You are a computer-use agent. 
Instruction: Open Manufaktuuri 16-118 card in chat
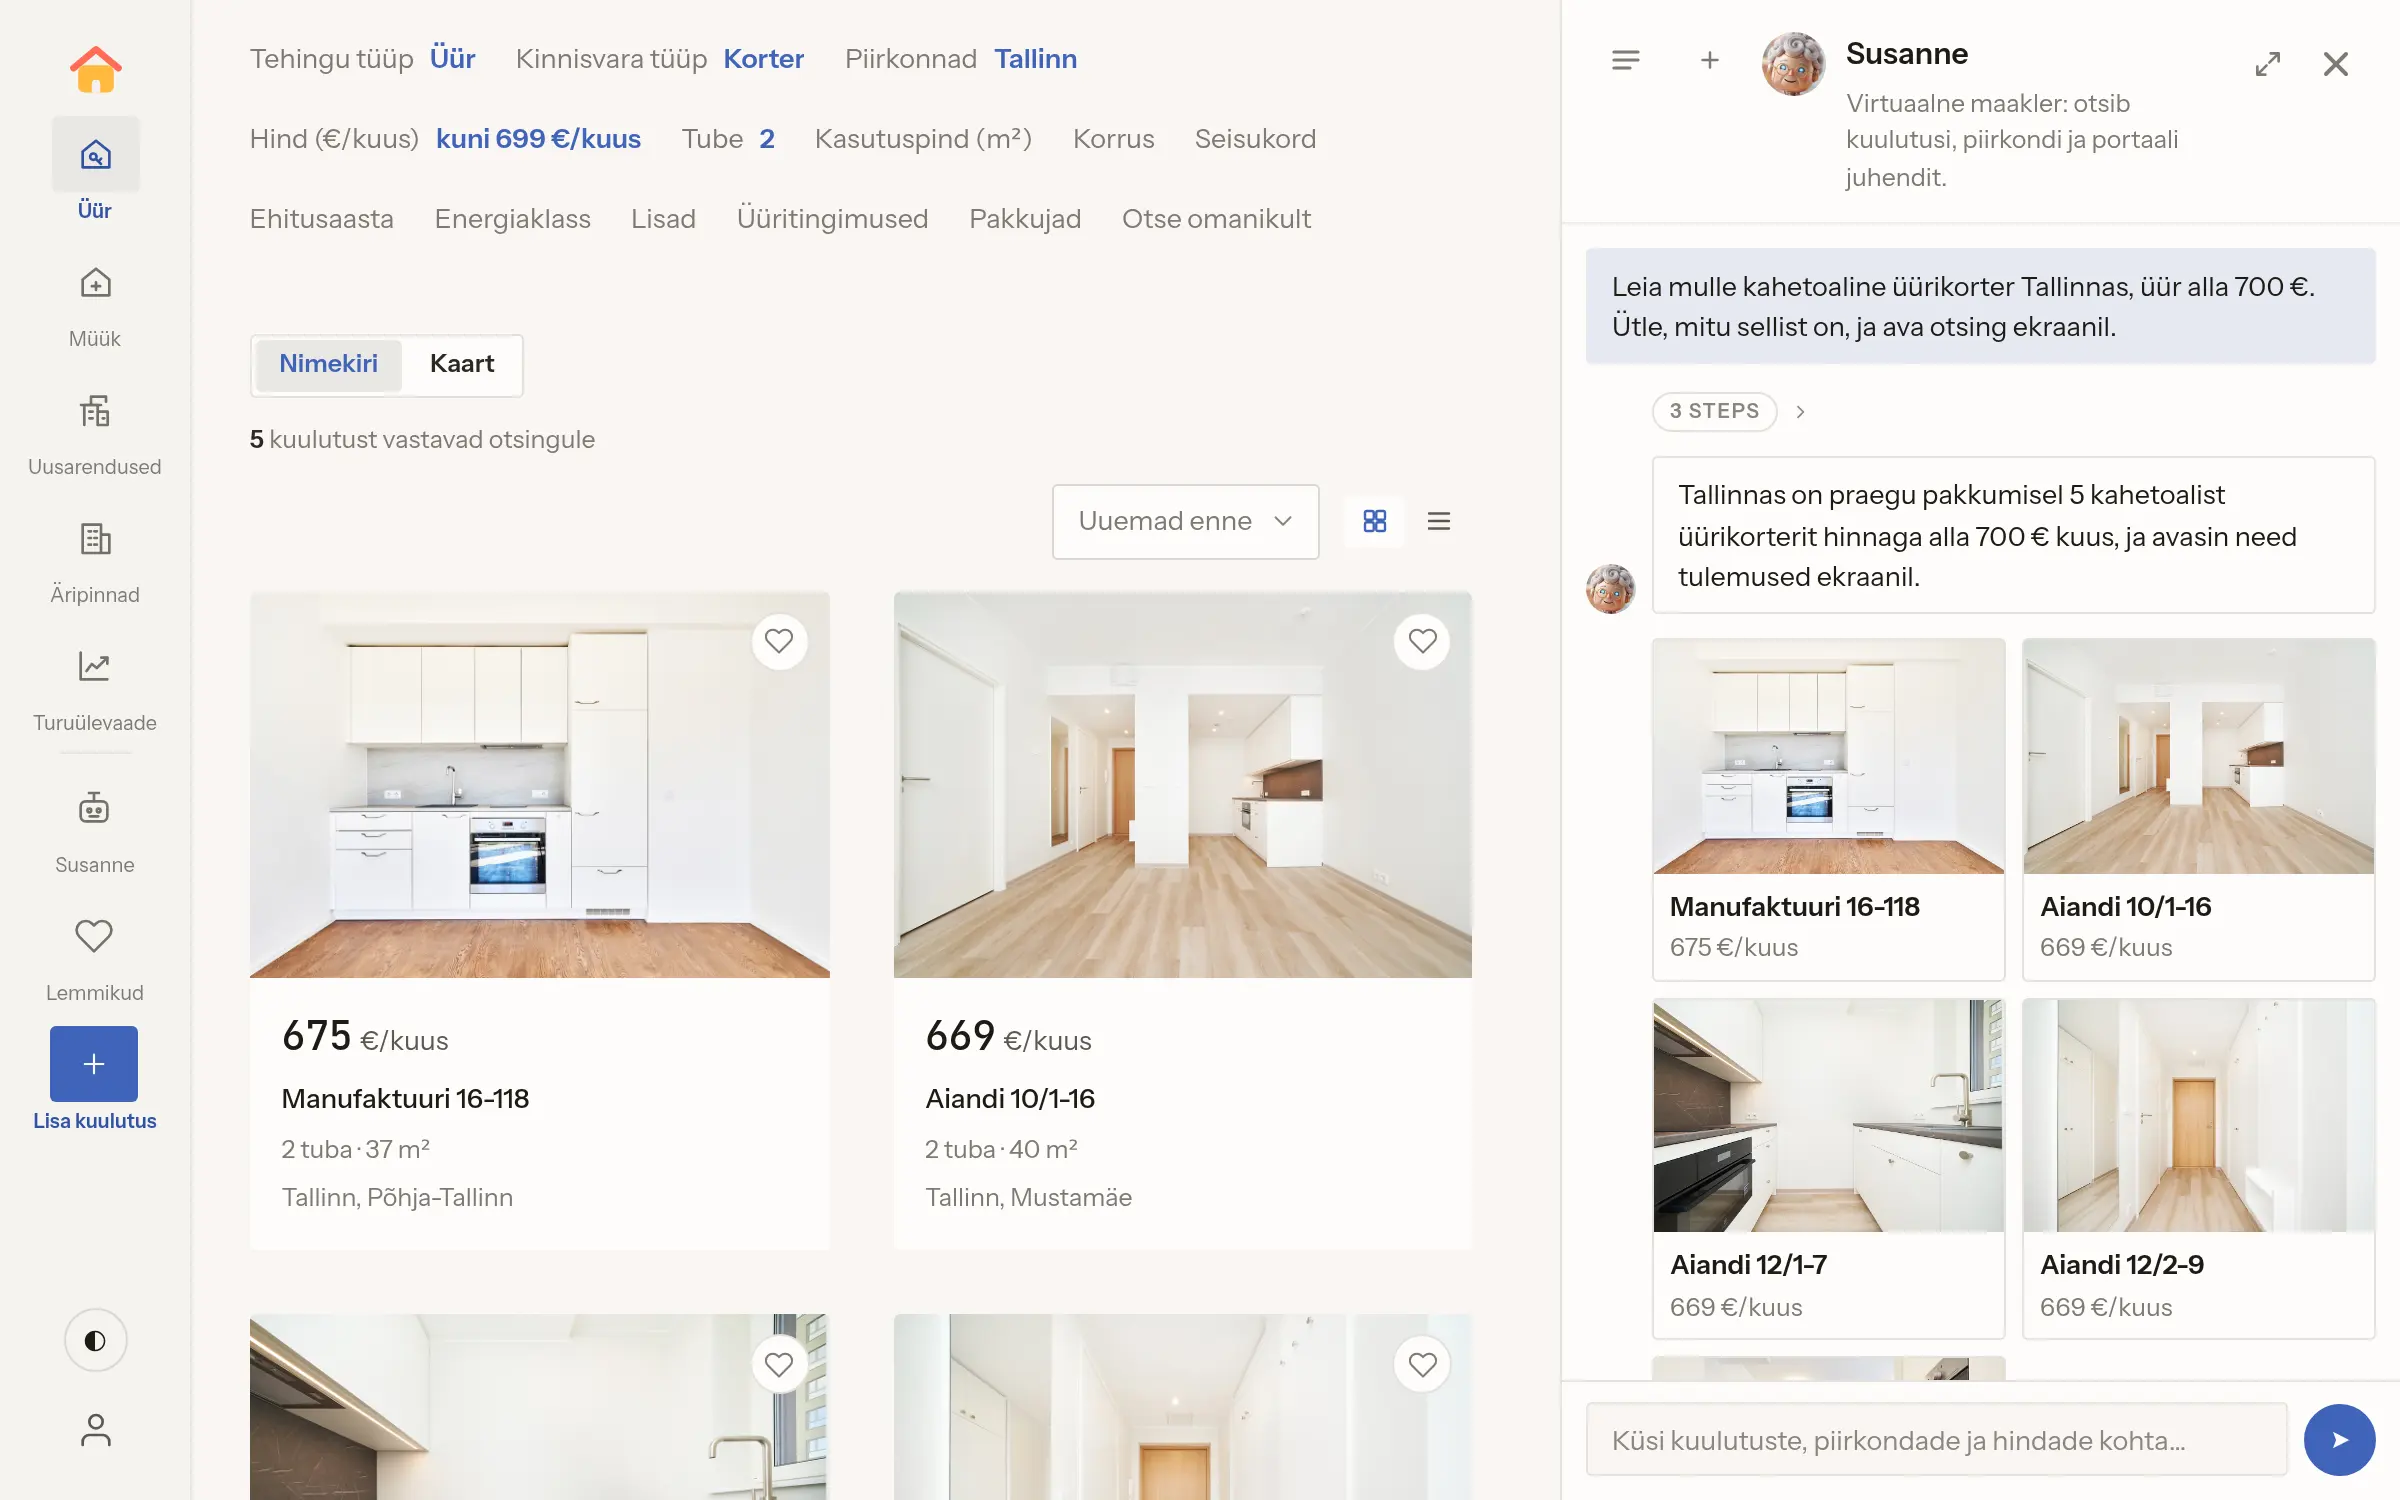[1829, 810]
